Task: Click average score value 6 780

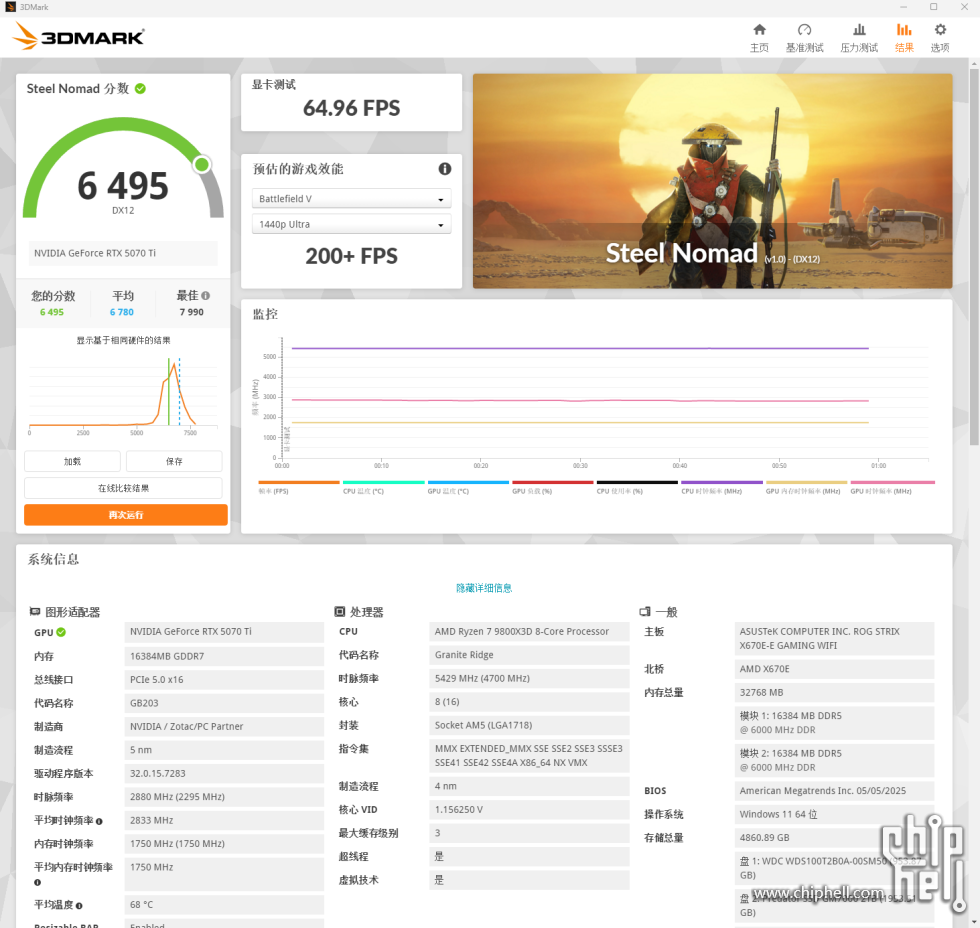Action: [122, 312]
